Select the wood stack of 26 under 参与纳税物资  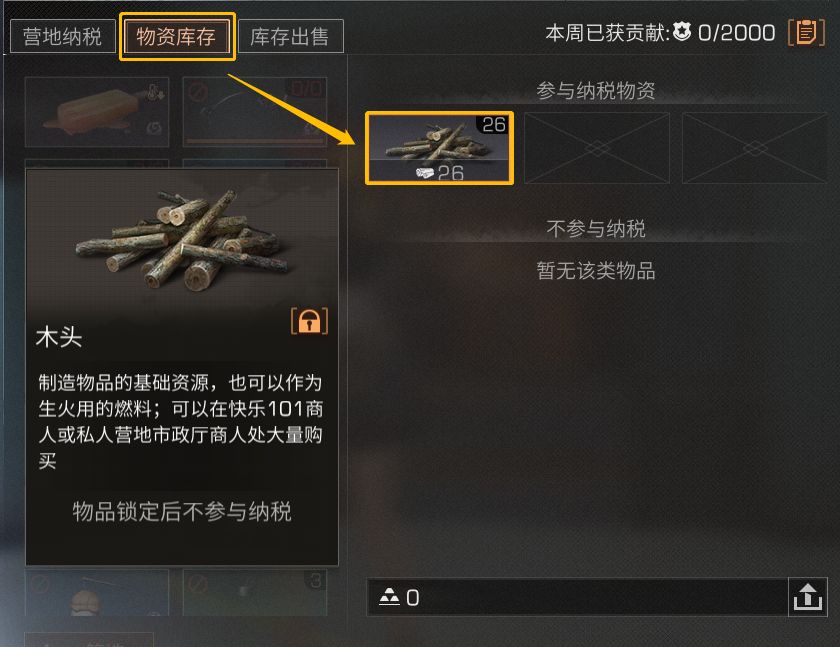click(x=439, y=148)
